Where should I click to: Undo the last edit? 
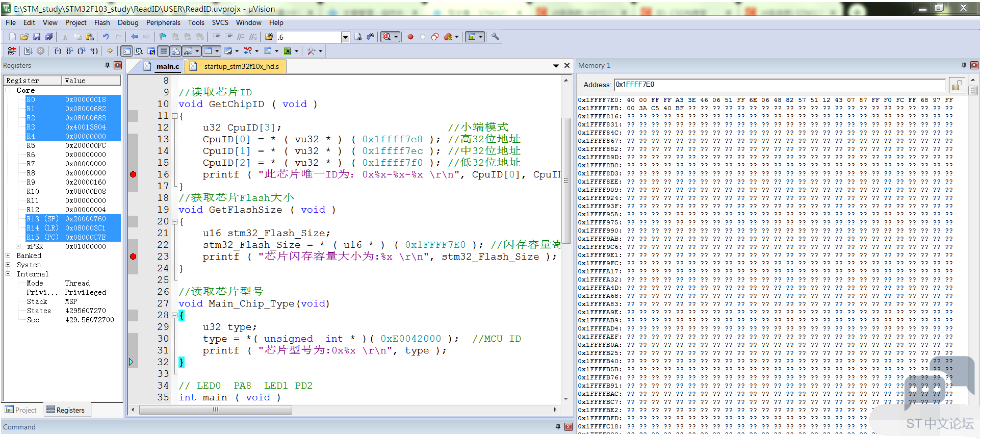[105, 37]
